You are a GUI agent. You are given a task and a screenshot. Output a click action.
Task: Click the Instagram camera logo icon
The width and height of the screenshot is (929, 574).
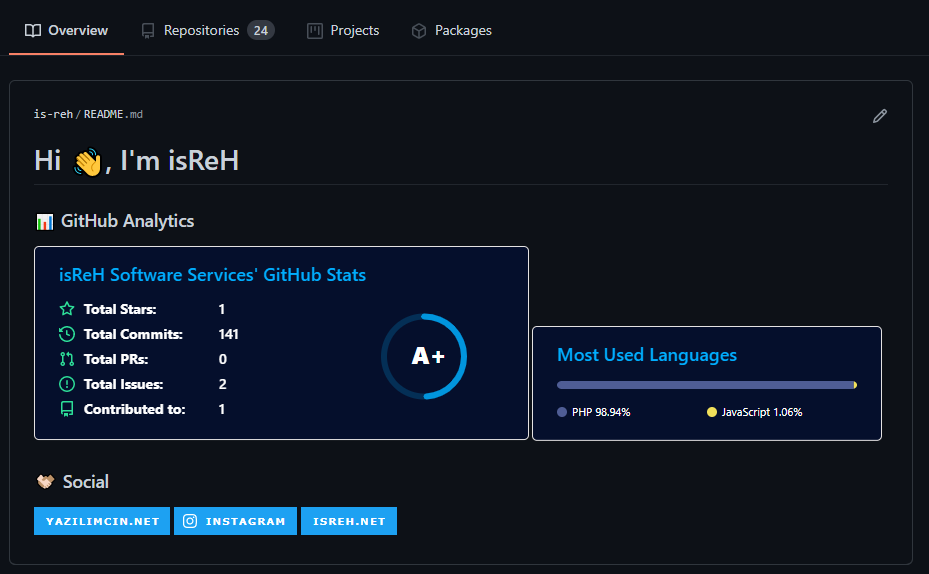pyautogui.click(x=190, y=521)
